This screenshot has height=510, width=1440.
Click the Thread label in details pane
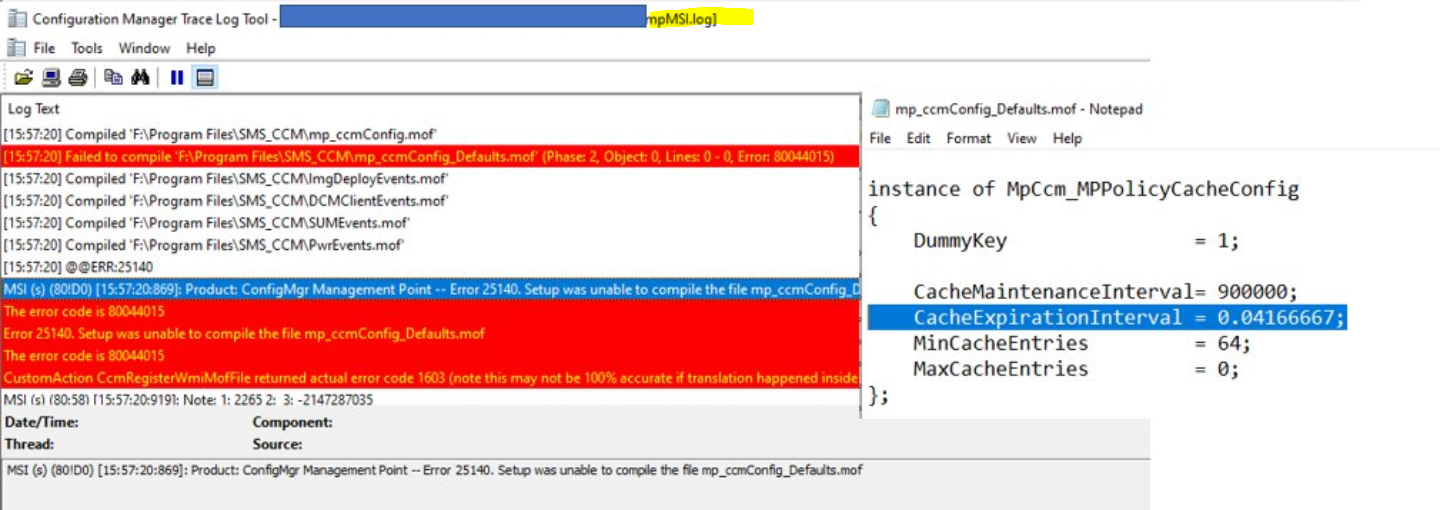(x=29, y=444)
